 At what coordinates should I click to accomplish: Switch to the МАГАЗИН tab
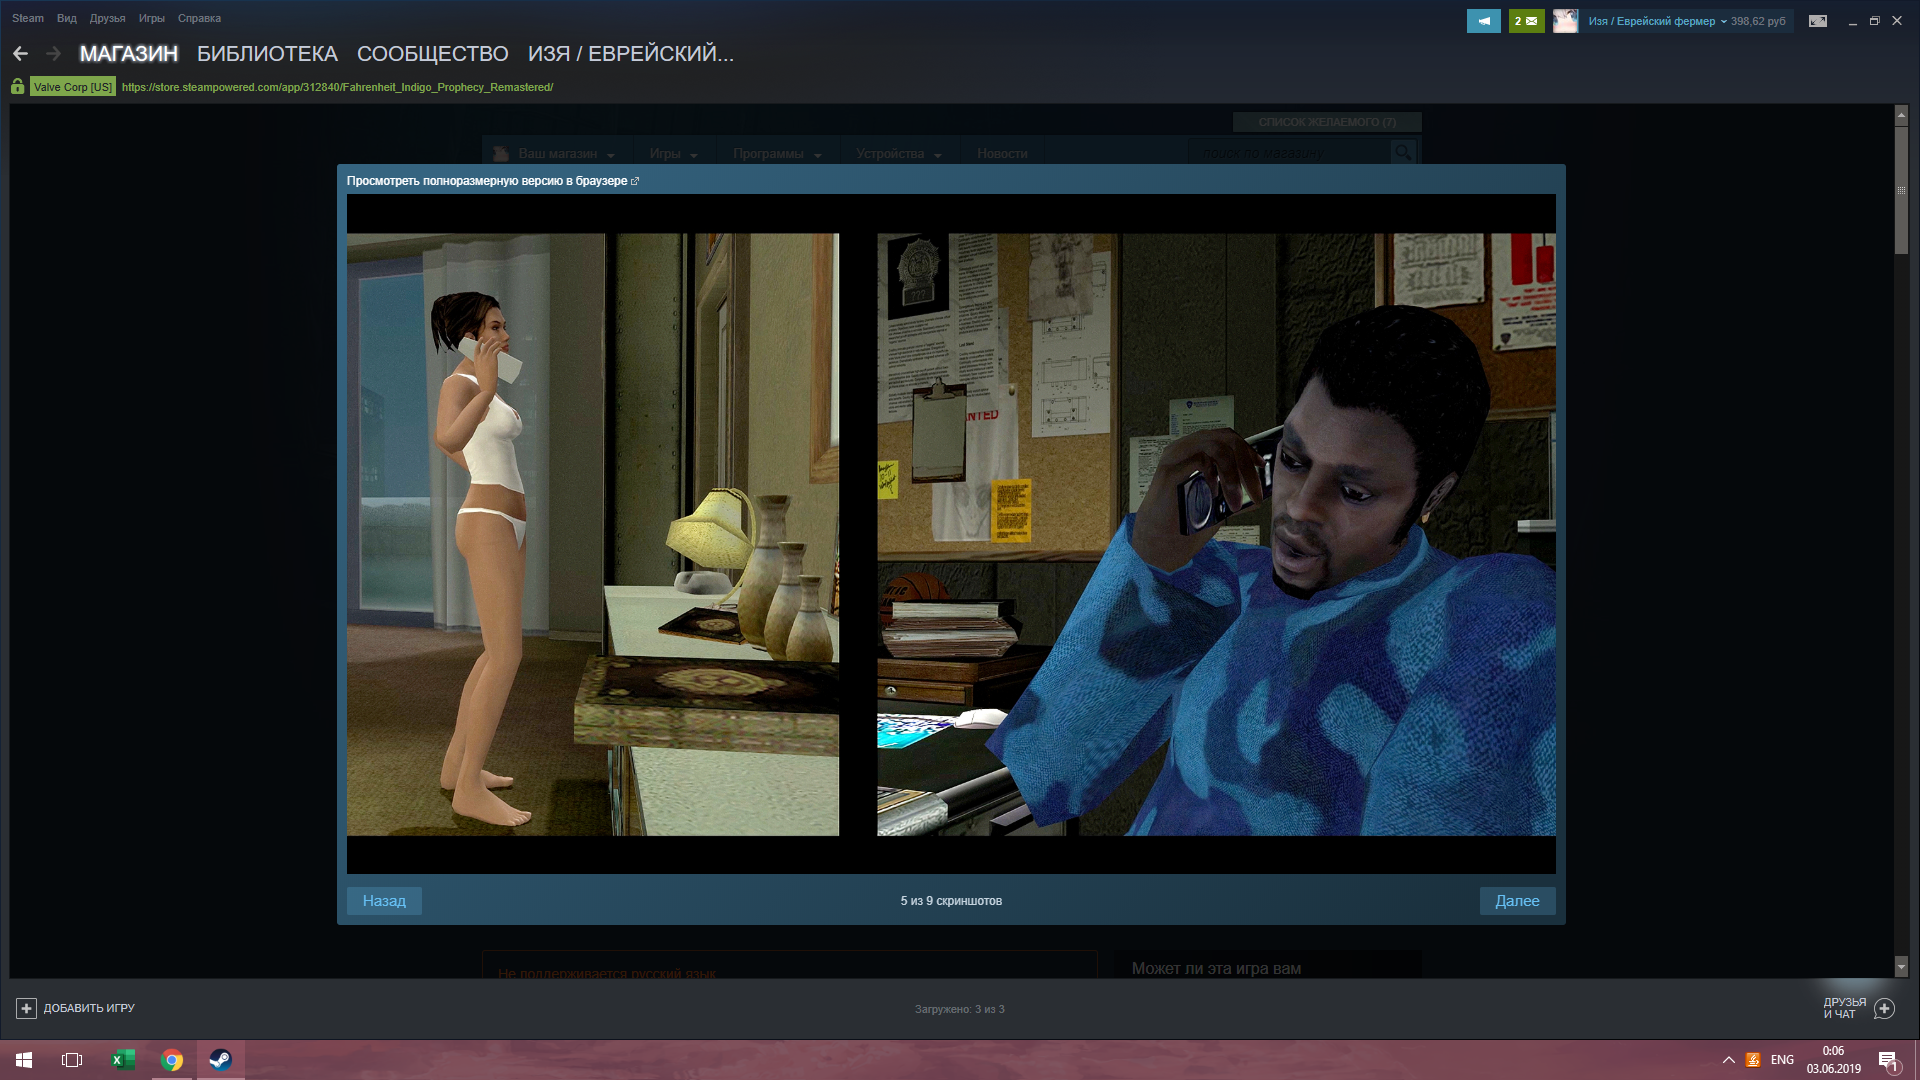[129, 54]
